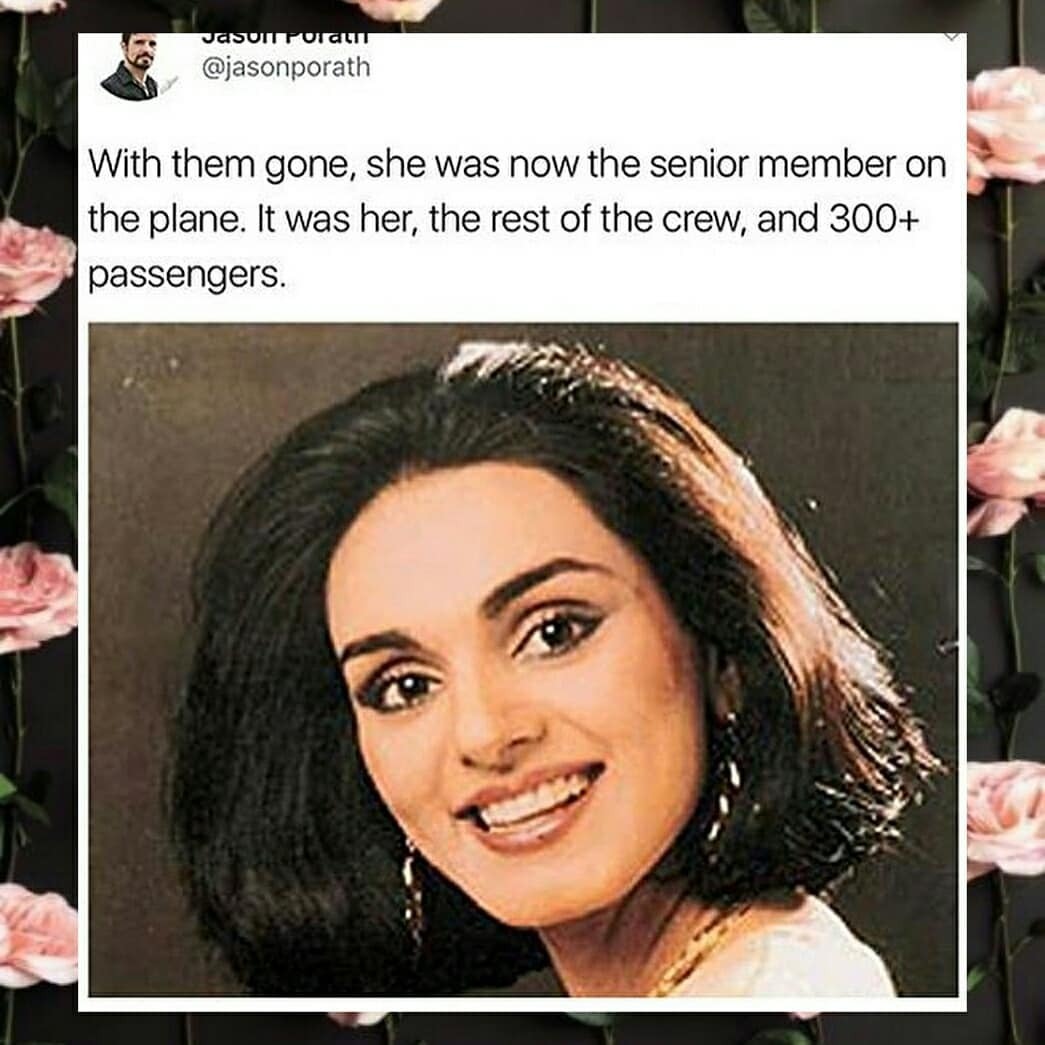Click the pink rose at the bottom left
Viewport: 1045px width, 1045px height.
tap(38, 935)
